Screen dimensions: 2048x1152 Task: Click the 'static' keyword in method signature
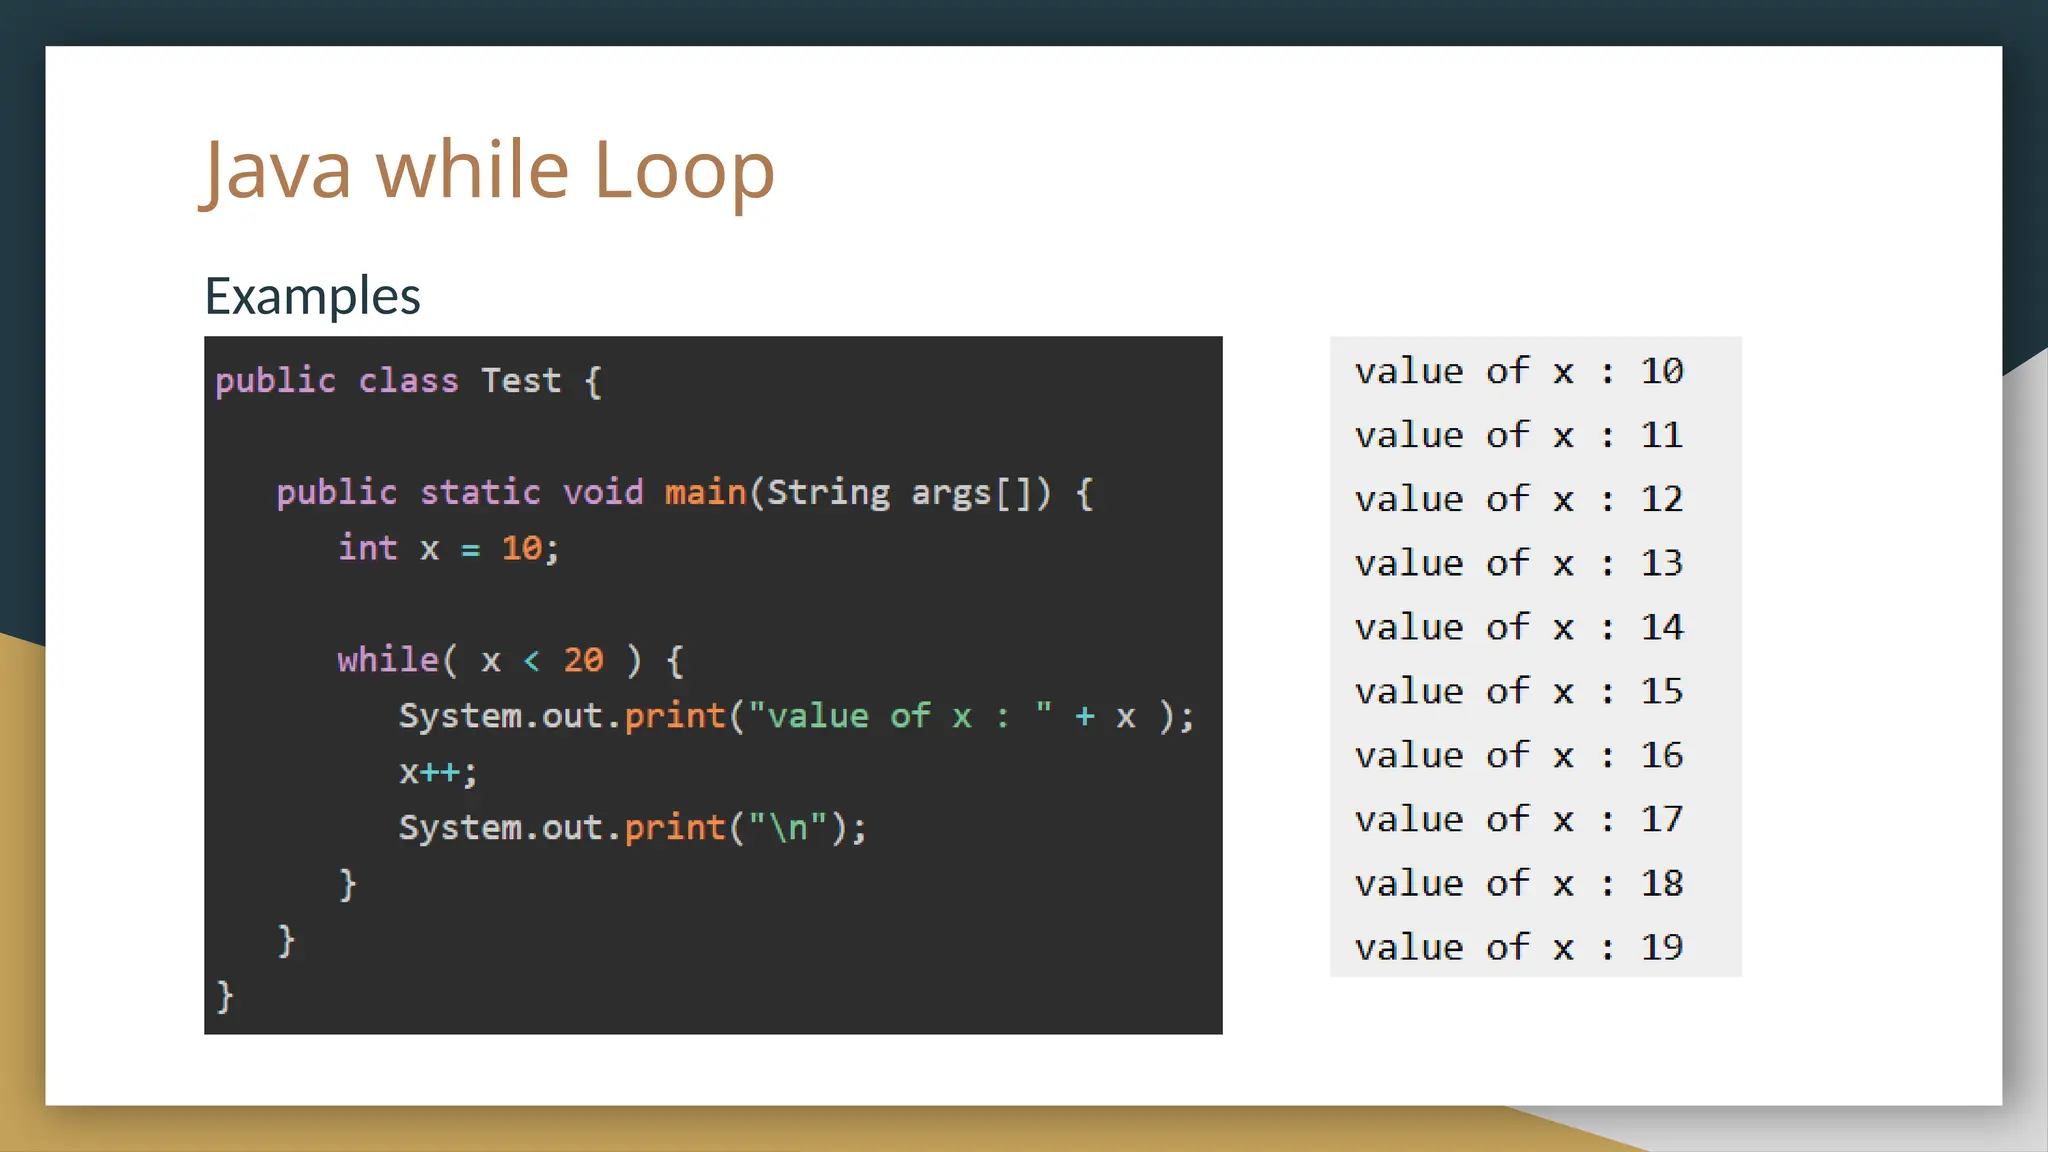480,492
